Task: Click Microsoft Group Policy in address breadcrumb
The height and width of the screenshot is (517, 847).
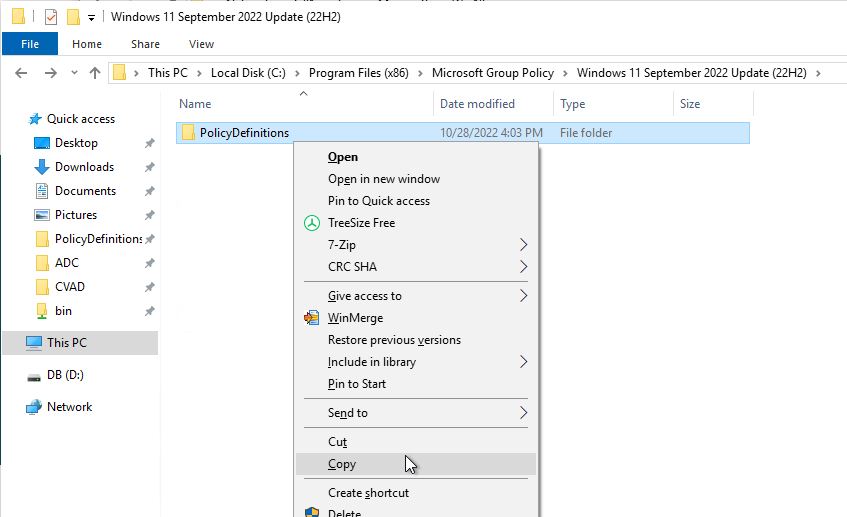Action: pos(493,73)
